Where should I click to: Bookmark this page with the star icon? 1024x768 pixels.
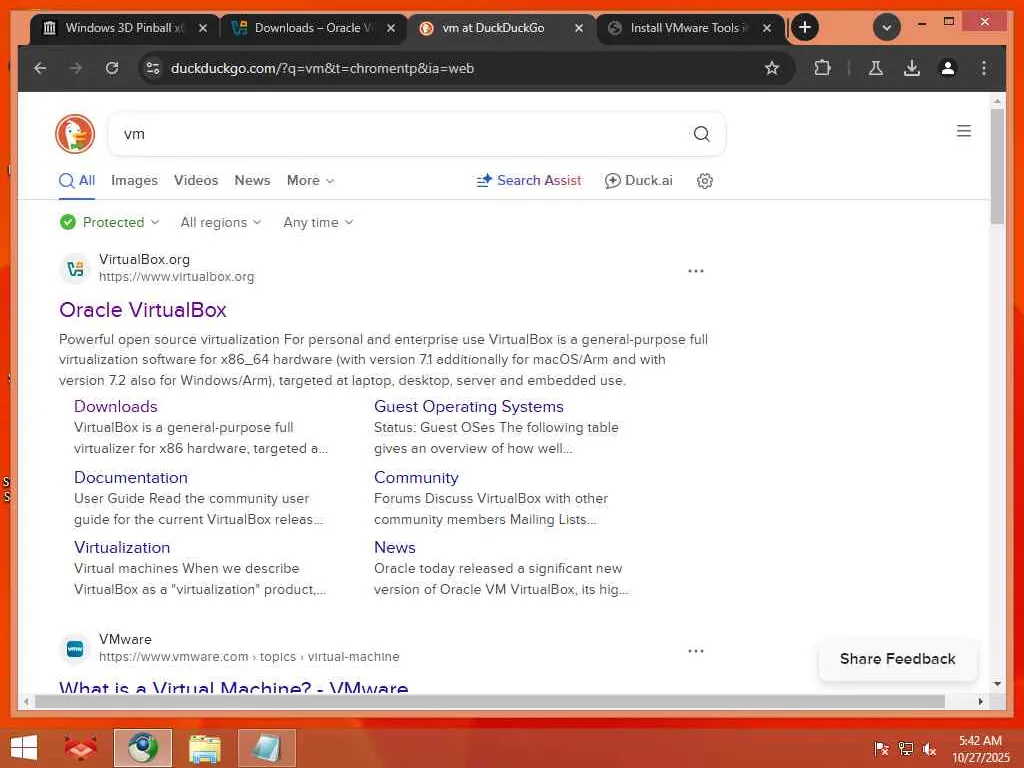tap(772, 68)
